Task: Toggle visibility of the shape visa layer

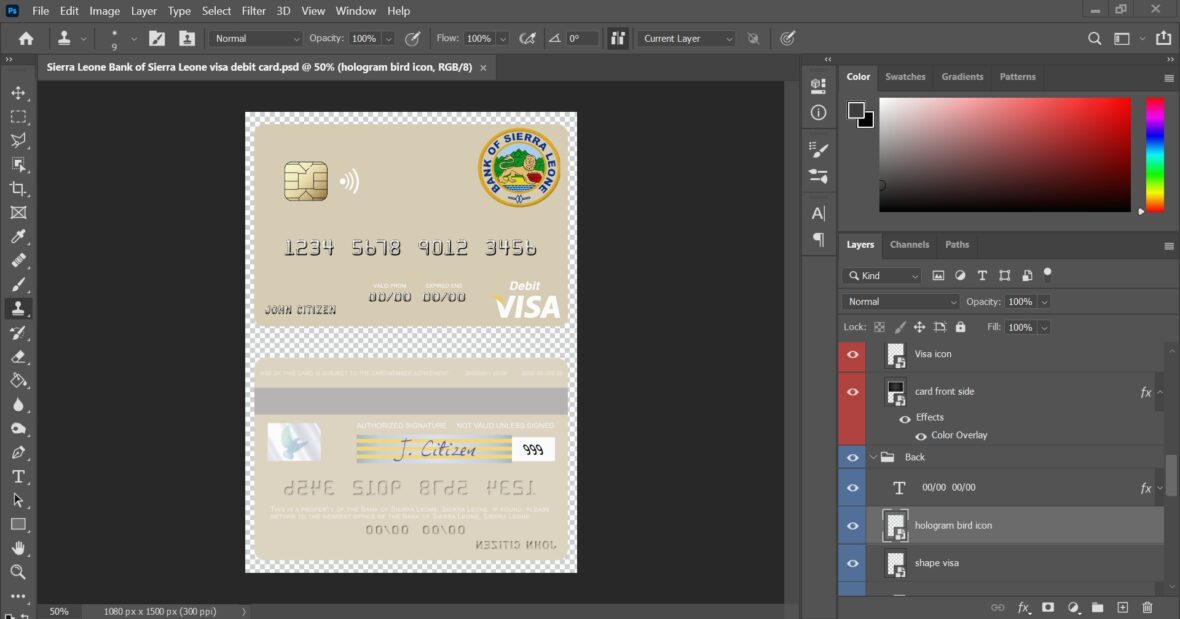Action: tap(852, 563)
